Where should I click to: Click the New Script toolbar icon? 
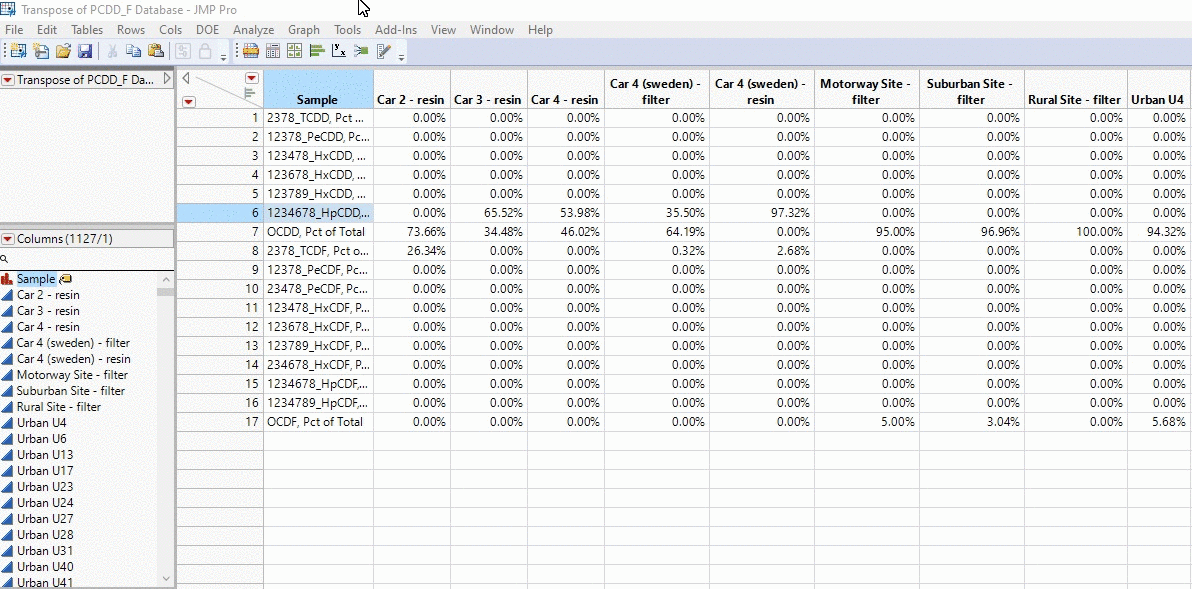[x=41, y=51]
